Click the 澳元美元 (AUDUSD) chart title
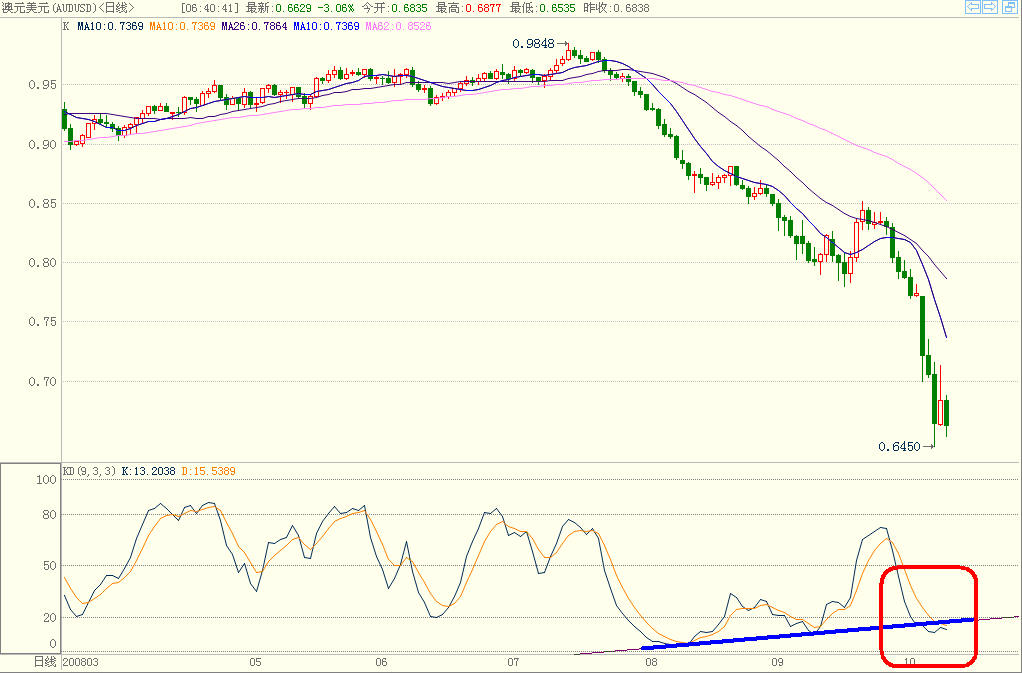Image resolution: width=1022 pixels, height=673 pixels. (68, 8)
